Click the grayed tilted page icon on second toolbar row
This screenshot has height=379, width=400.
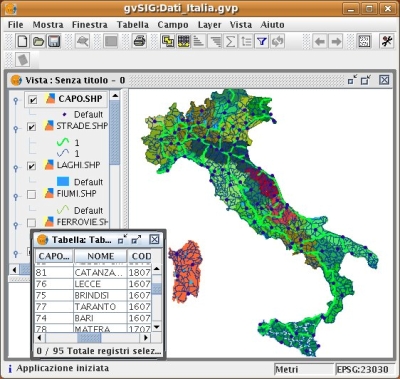[x=23, y=60]
